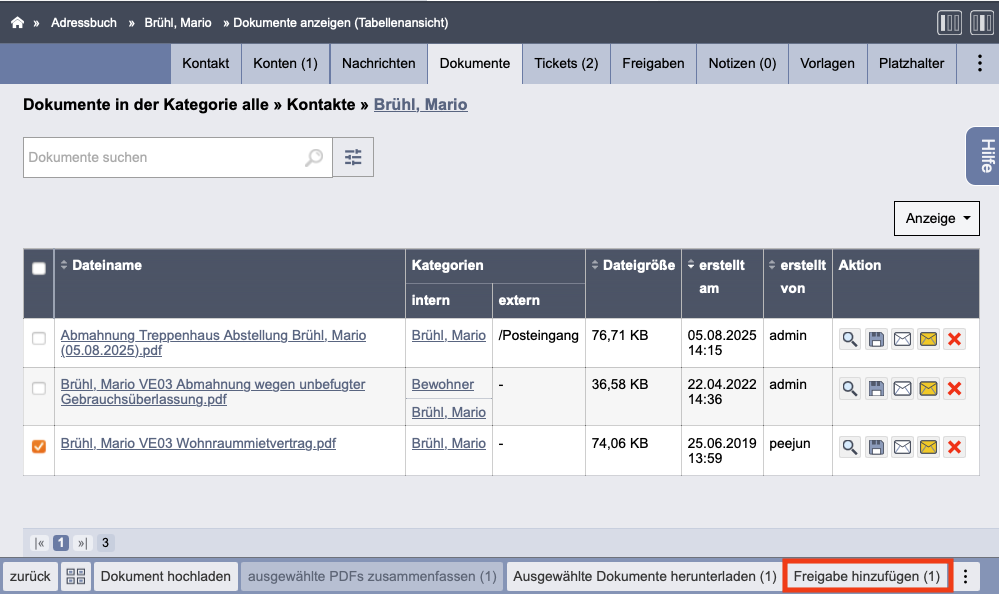Click yellow envelope for Wohnraummietvertrag row
The width and height of the screenshot is (999, 594).
point(928,447)
